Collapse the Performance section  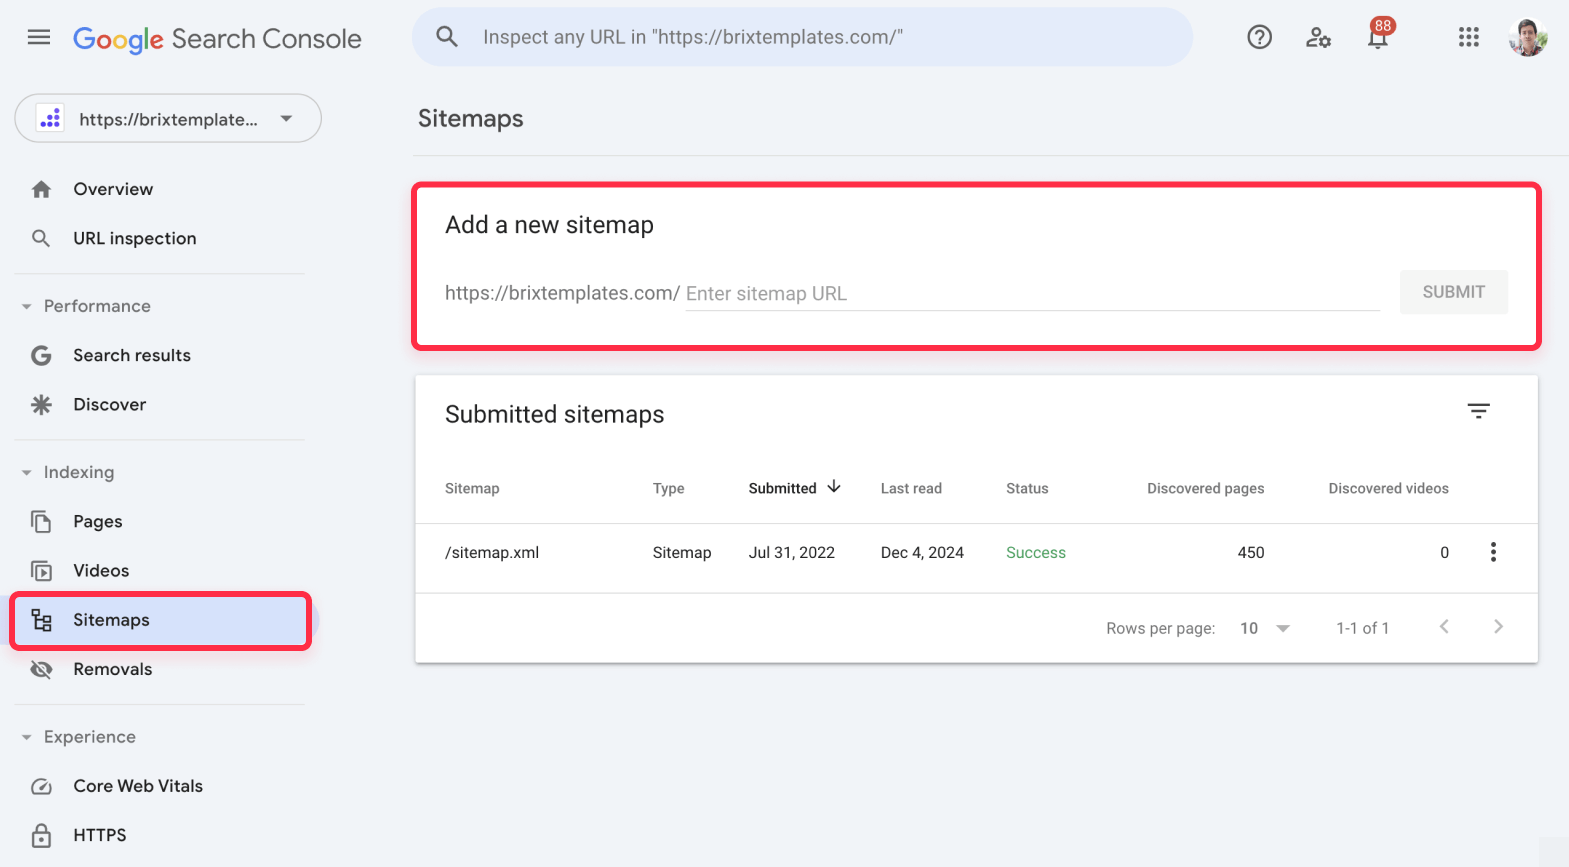pyautogui.click(x=27, y=306)
